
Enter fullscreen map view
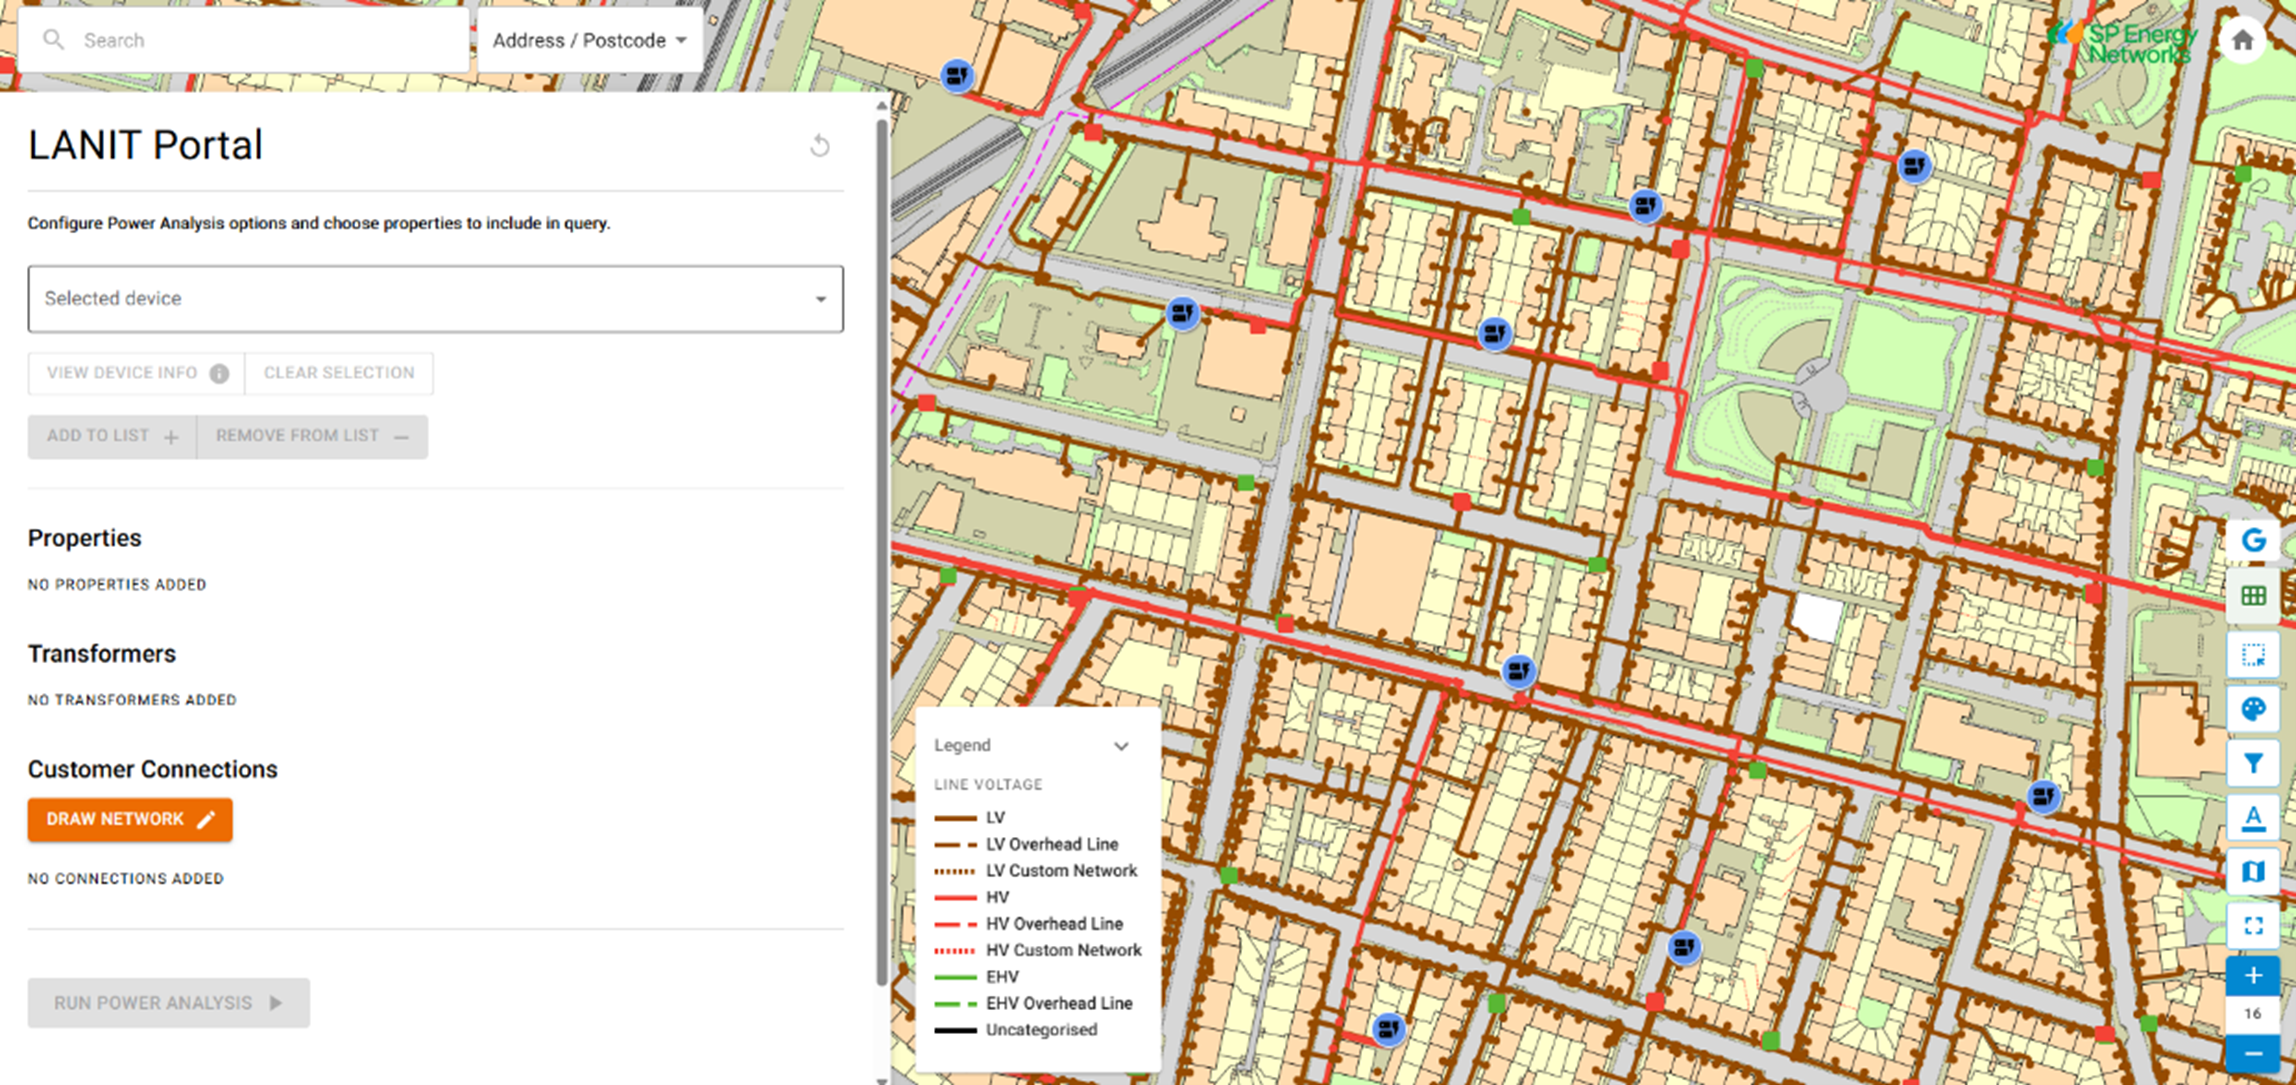tap(2254, 925)
